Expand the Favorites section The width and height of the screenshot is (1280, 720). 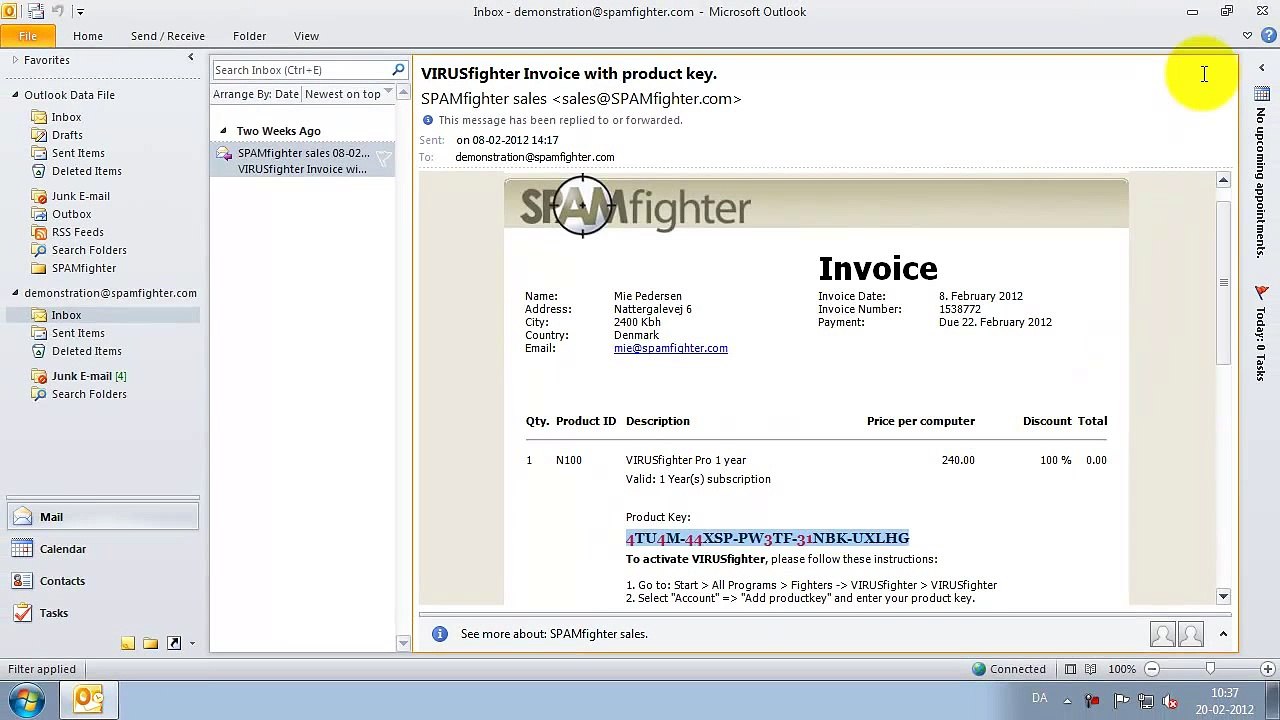pos(15,60)
